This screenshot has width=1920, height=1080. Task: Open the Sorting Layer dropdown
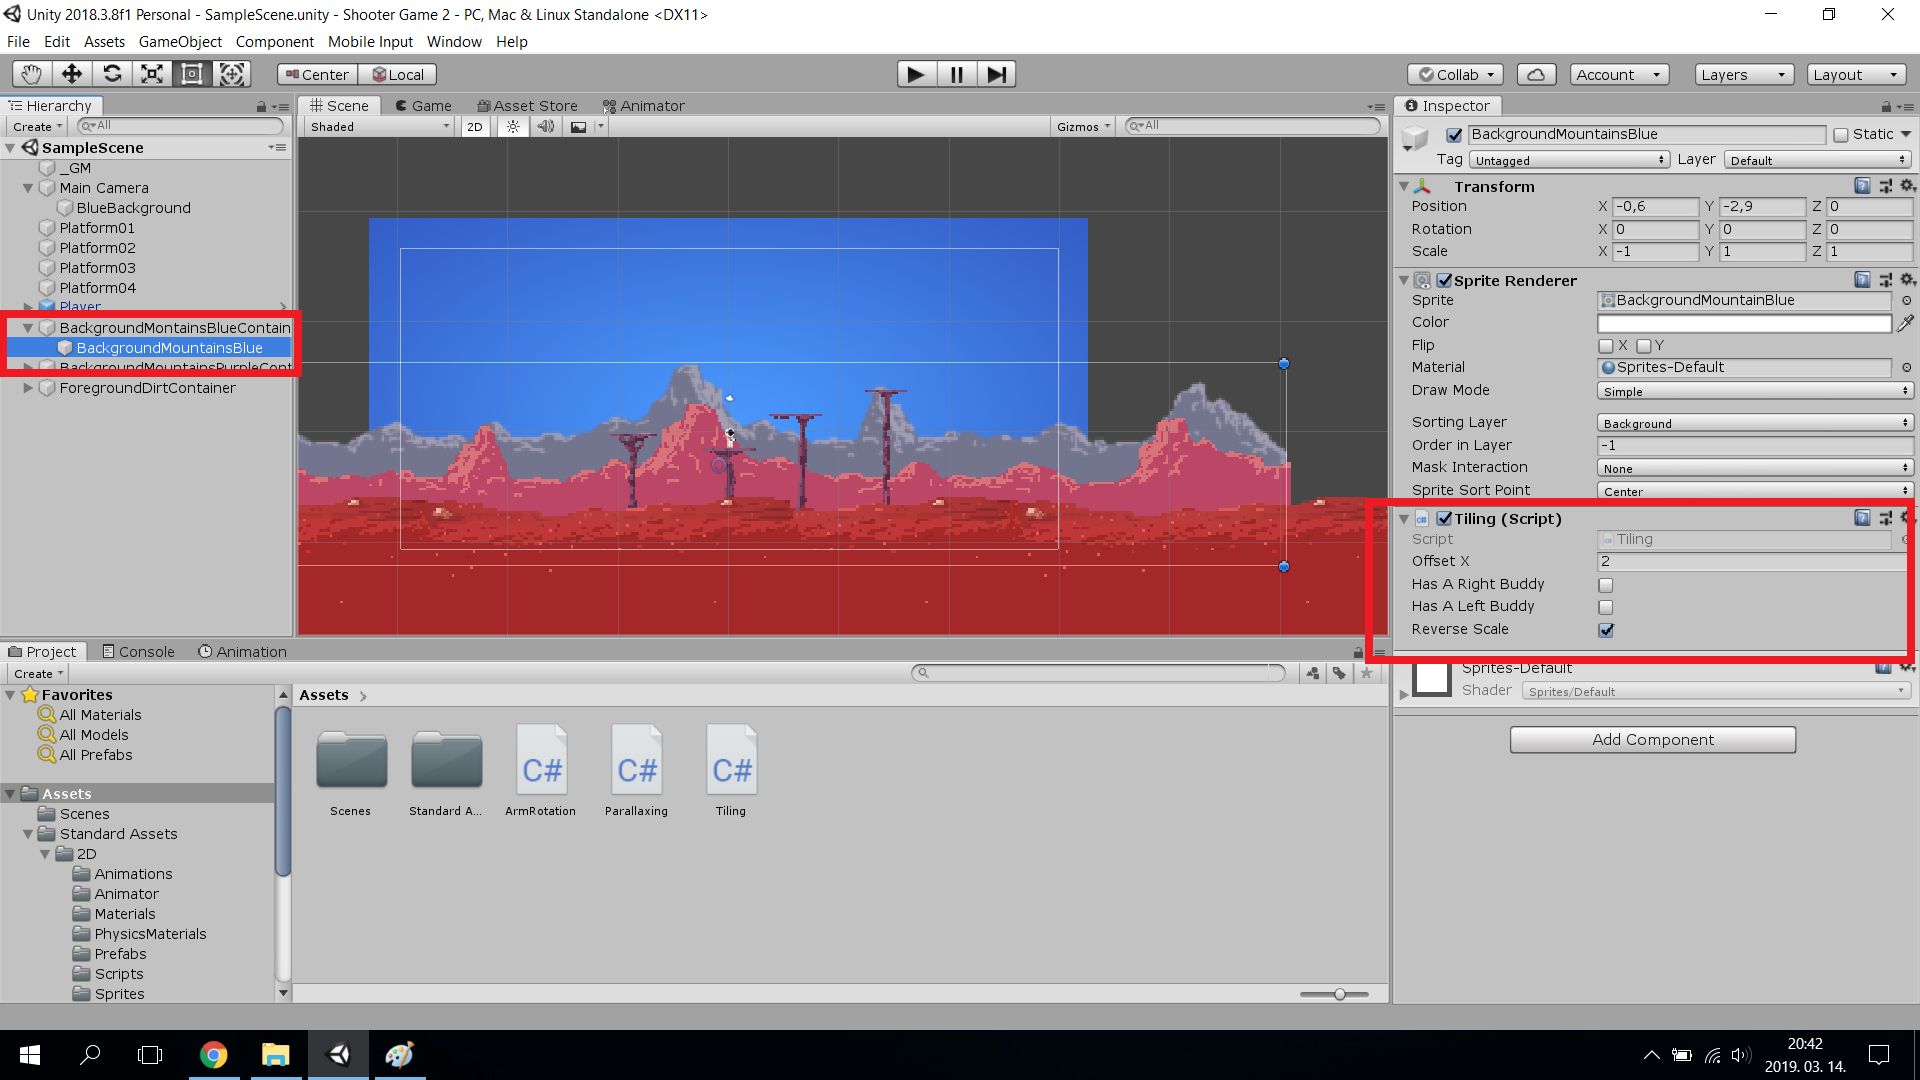[1754, 423]
